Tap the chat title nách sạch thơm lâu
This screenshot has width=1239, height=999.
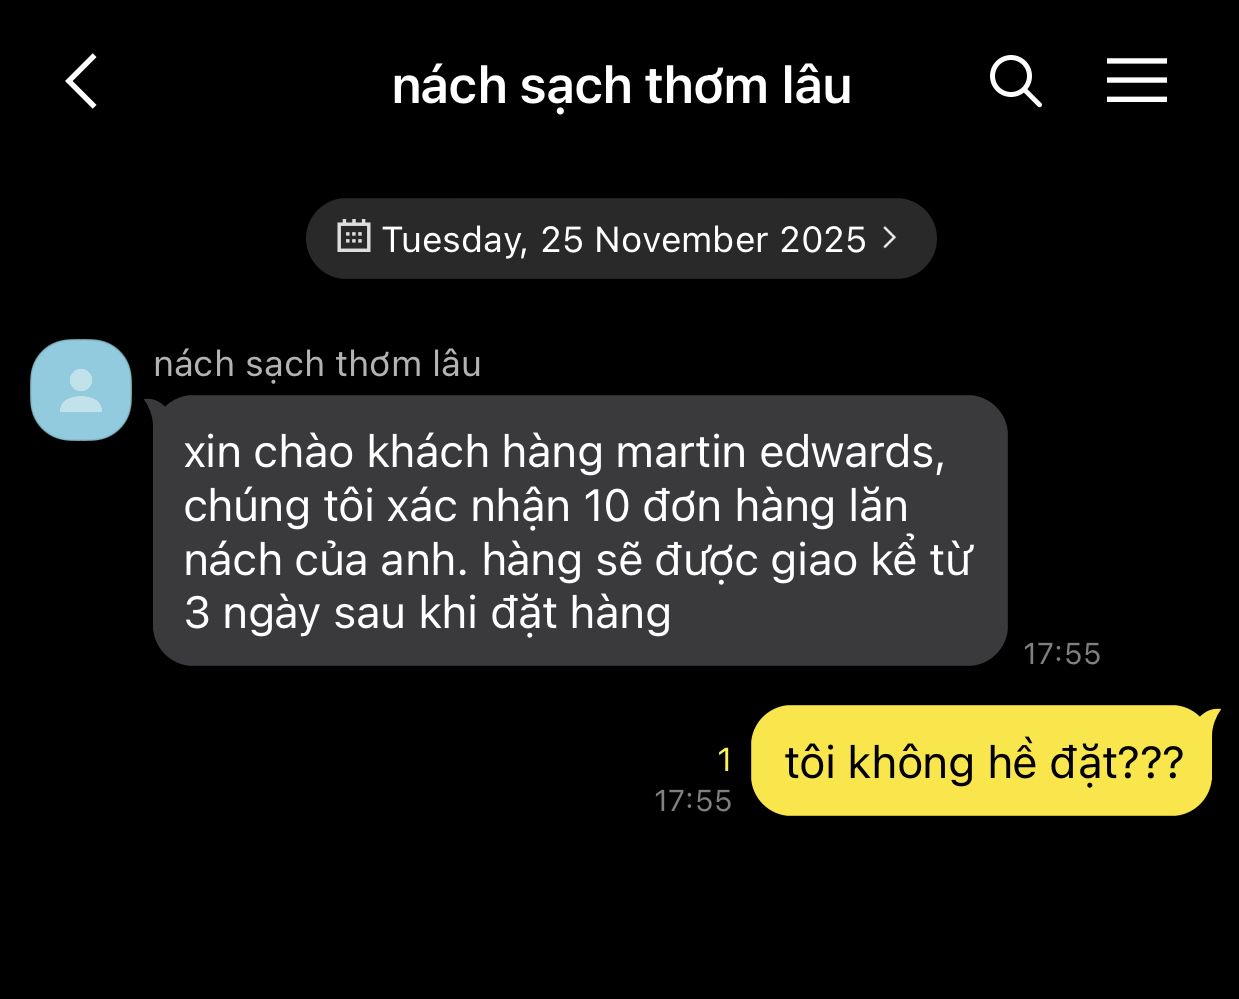[x=621, y=86]
